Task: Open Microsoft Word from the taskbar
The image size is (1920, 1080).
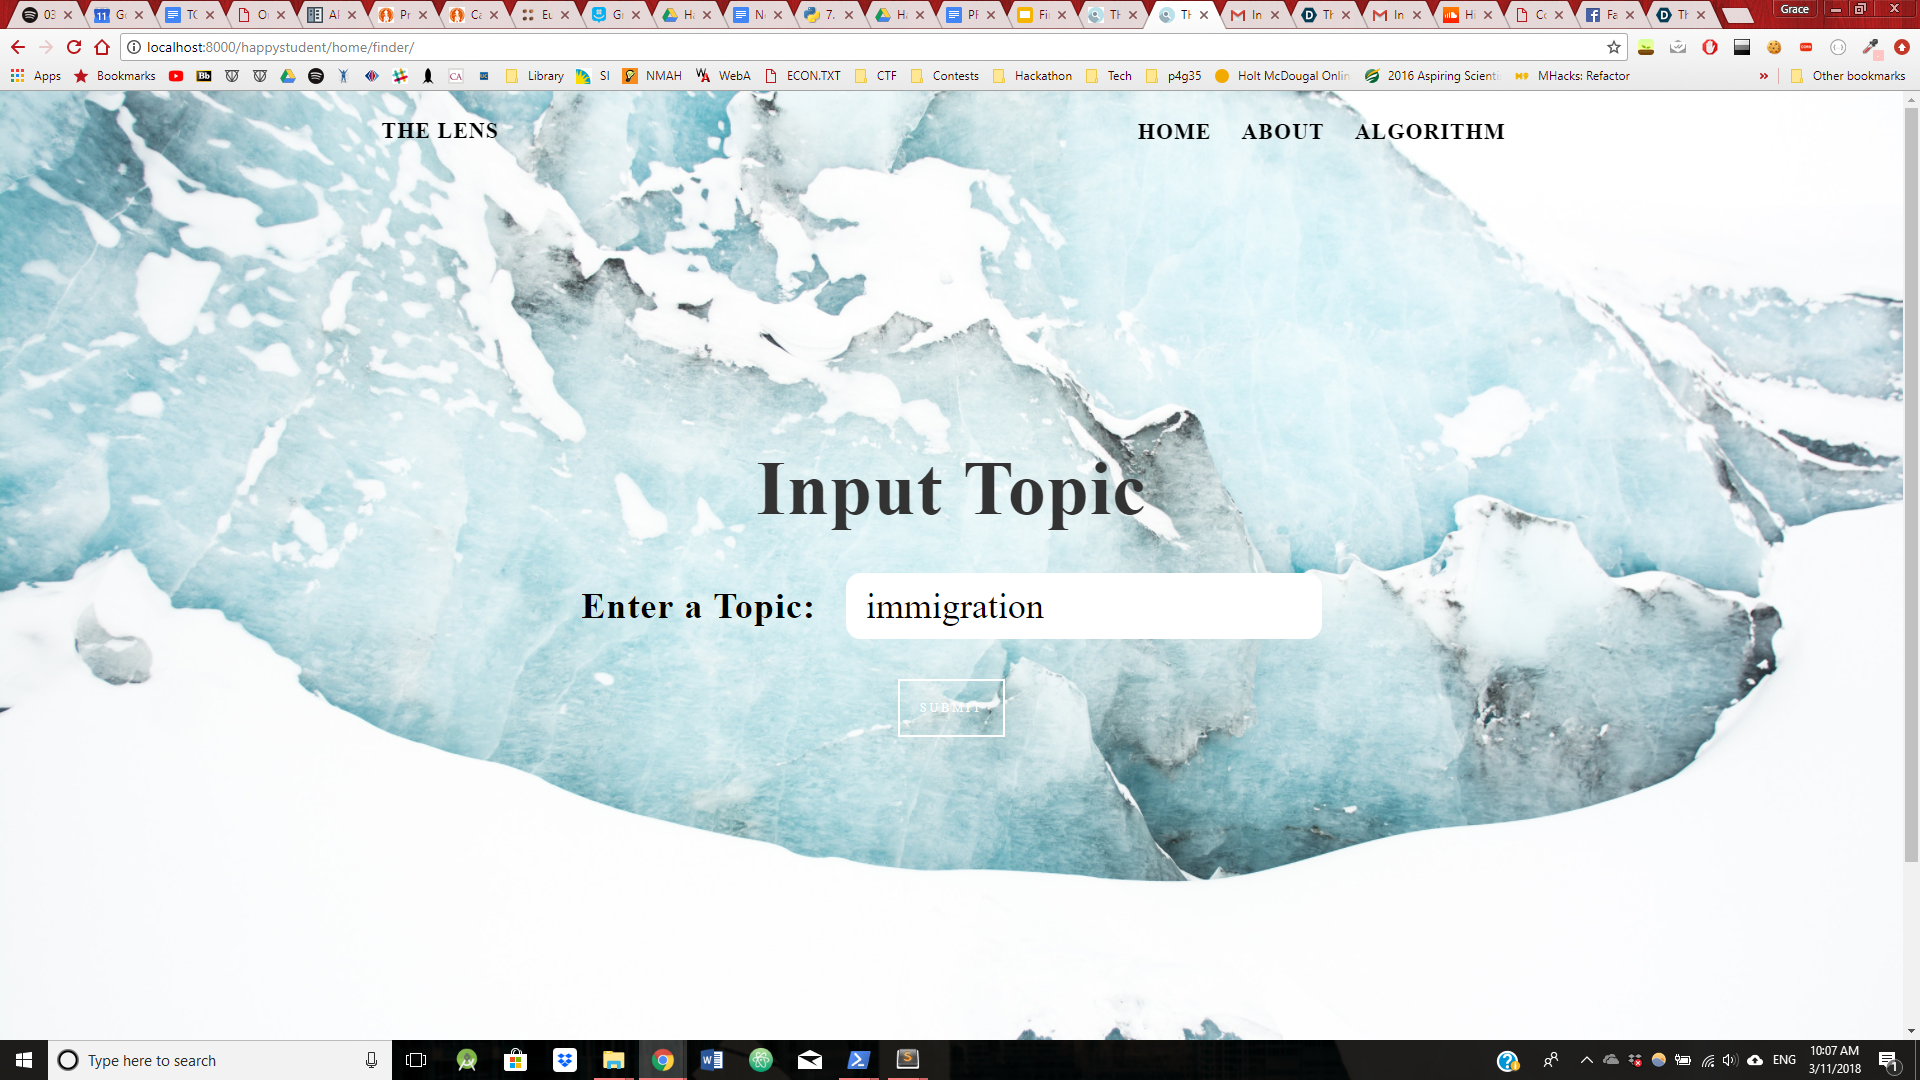Action: [712, 1060]
